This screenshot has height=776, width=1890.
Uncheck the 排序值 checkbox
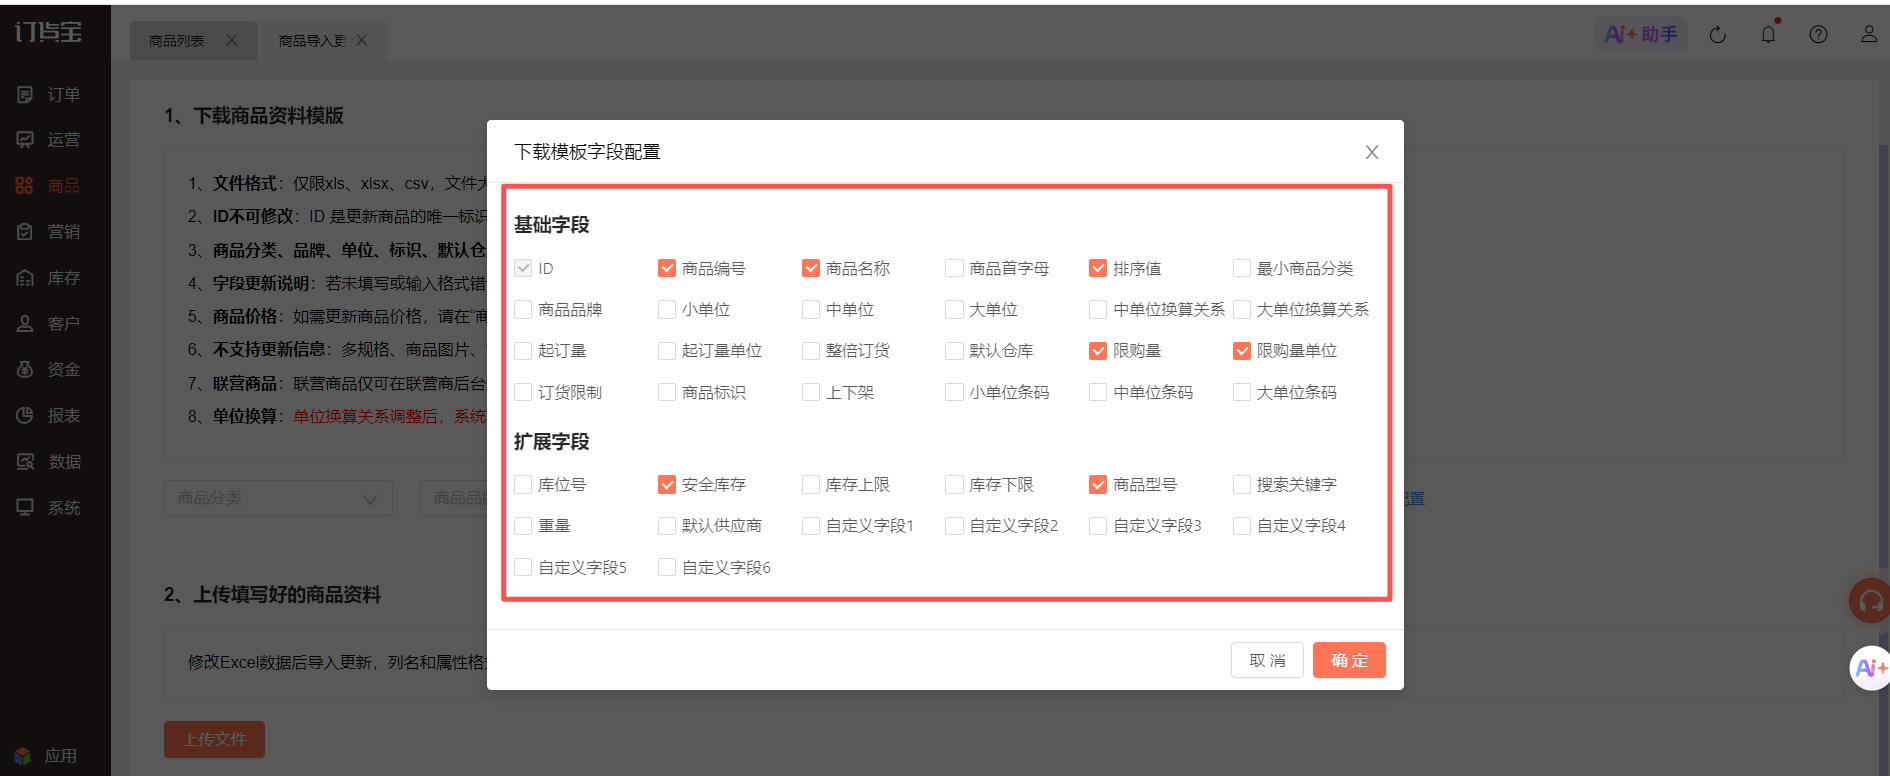[x=1098, y=268]
